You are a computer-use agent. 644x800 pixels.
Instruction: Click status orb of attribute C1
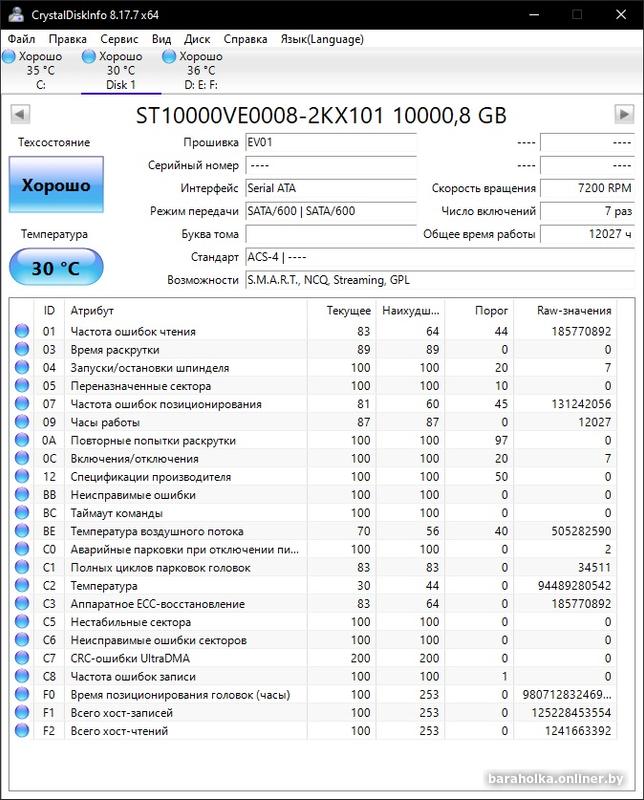pos(22,567)
